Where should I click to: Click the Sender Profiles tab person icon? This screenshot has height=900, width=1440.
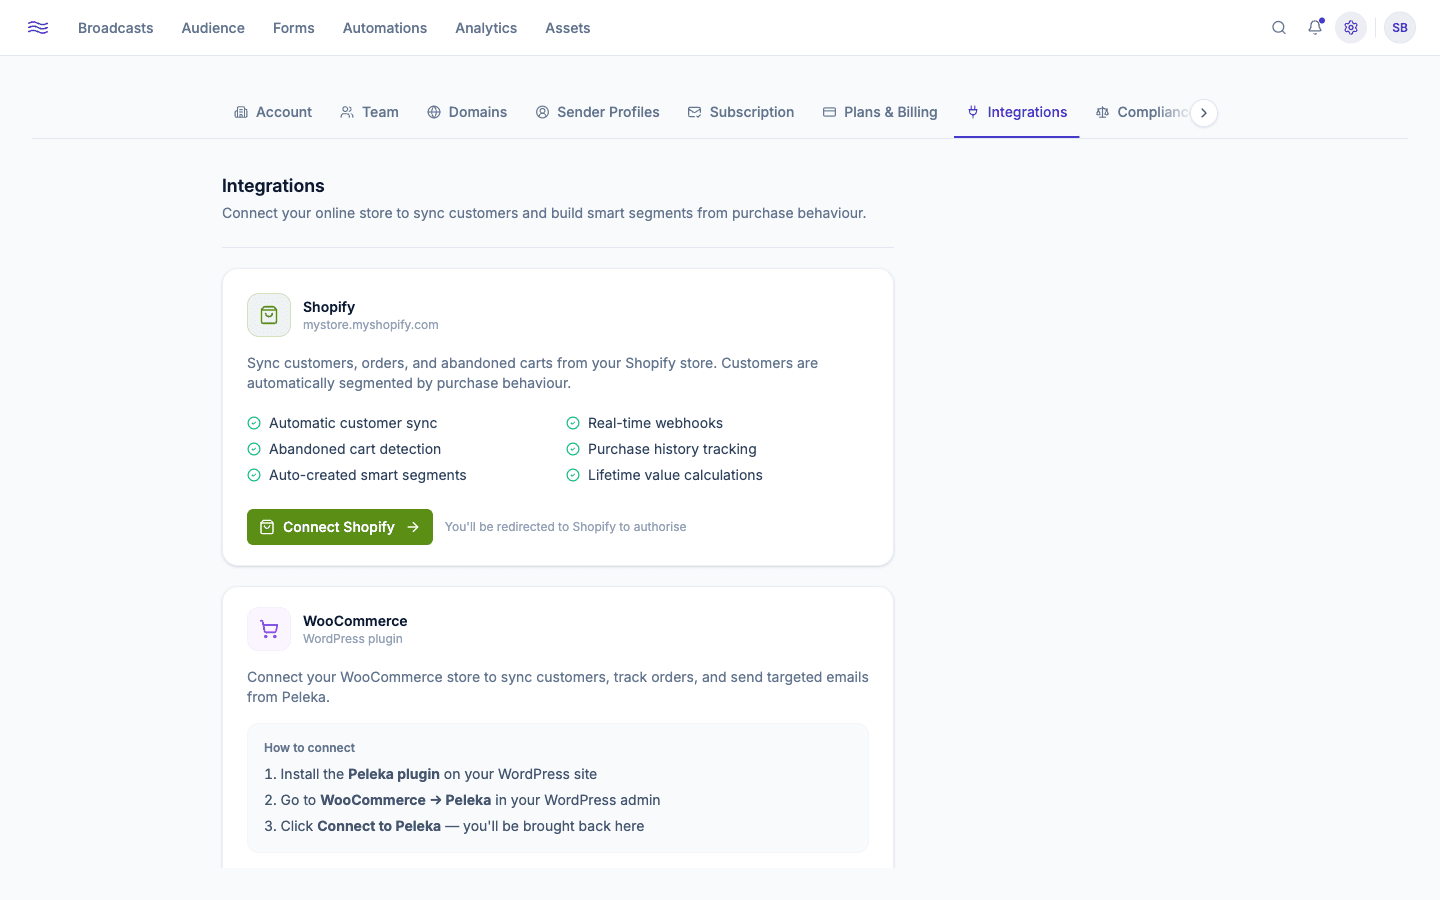(x=542, y=112)
